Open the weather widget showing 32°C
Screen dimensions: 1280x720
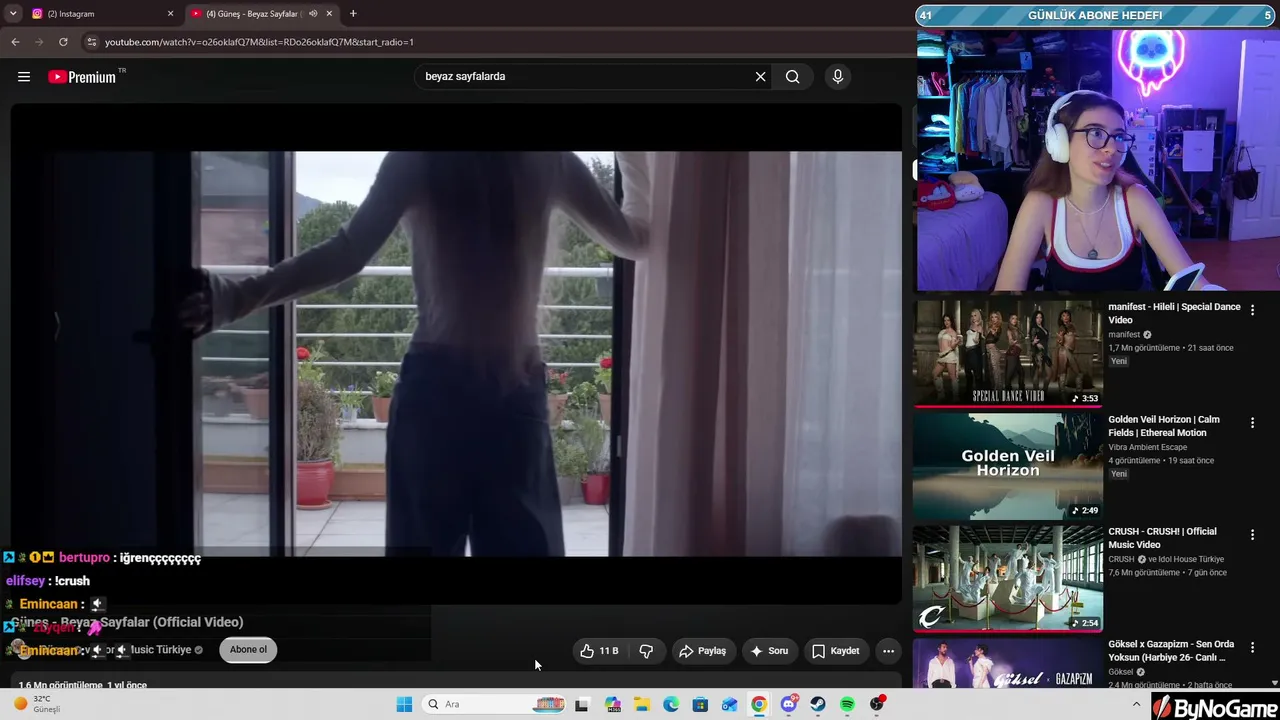pos(38,704)
